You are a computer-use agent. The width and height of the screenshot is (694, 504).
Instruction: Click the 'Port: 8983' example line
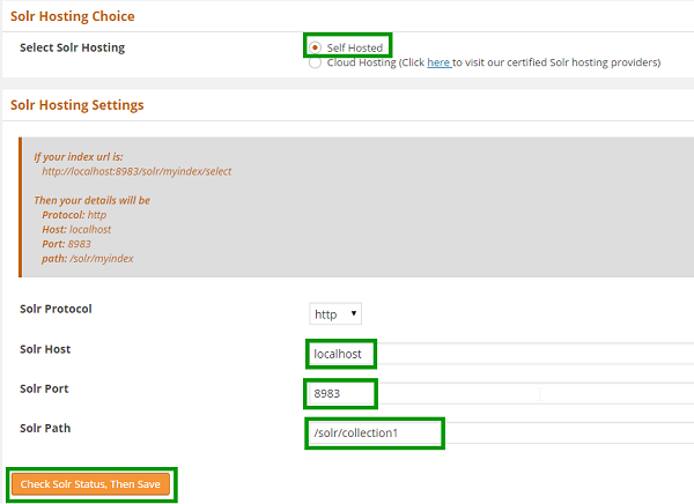tap(66, 244)
